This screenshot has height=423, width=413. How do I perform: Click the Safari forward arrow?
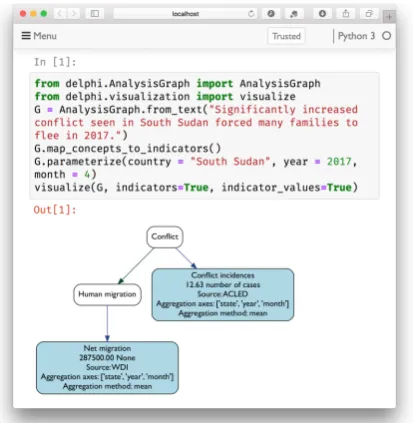coord(74,14)
